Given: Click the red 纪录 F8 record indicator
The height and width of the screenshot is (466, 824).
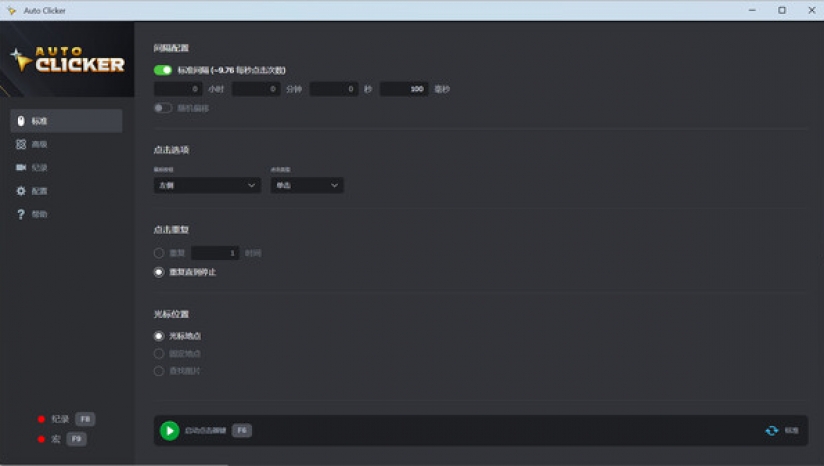Looking at the screenshot, I should pyautogui.click(x=41, y=420).
